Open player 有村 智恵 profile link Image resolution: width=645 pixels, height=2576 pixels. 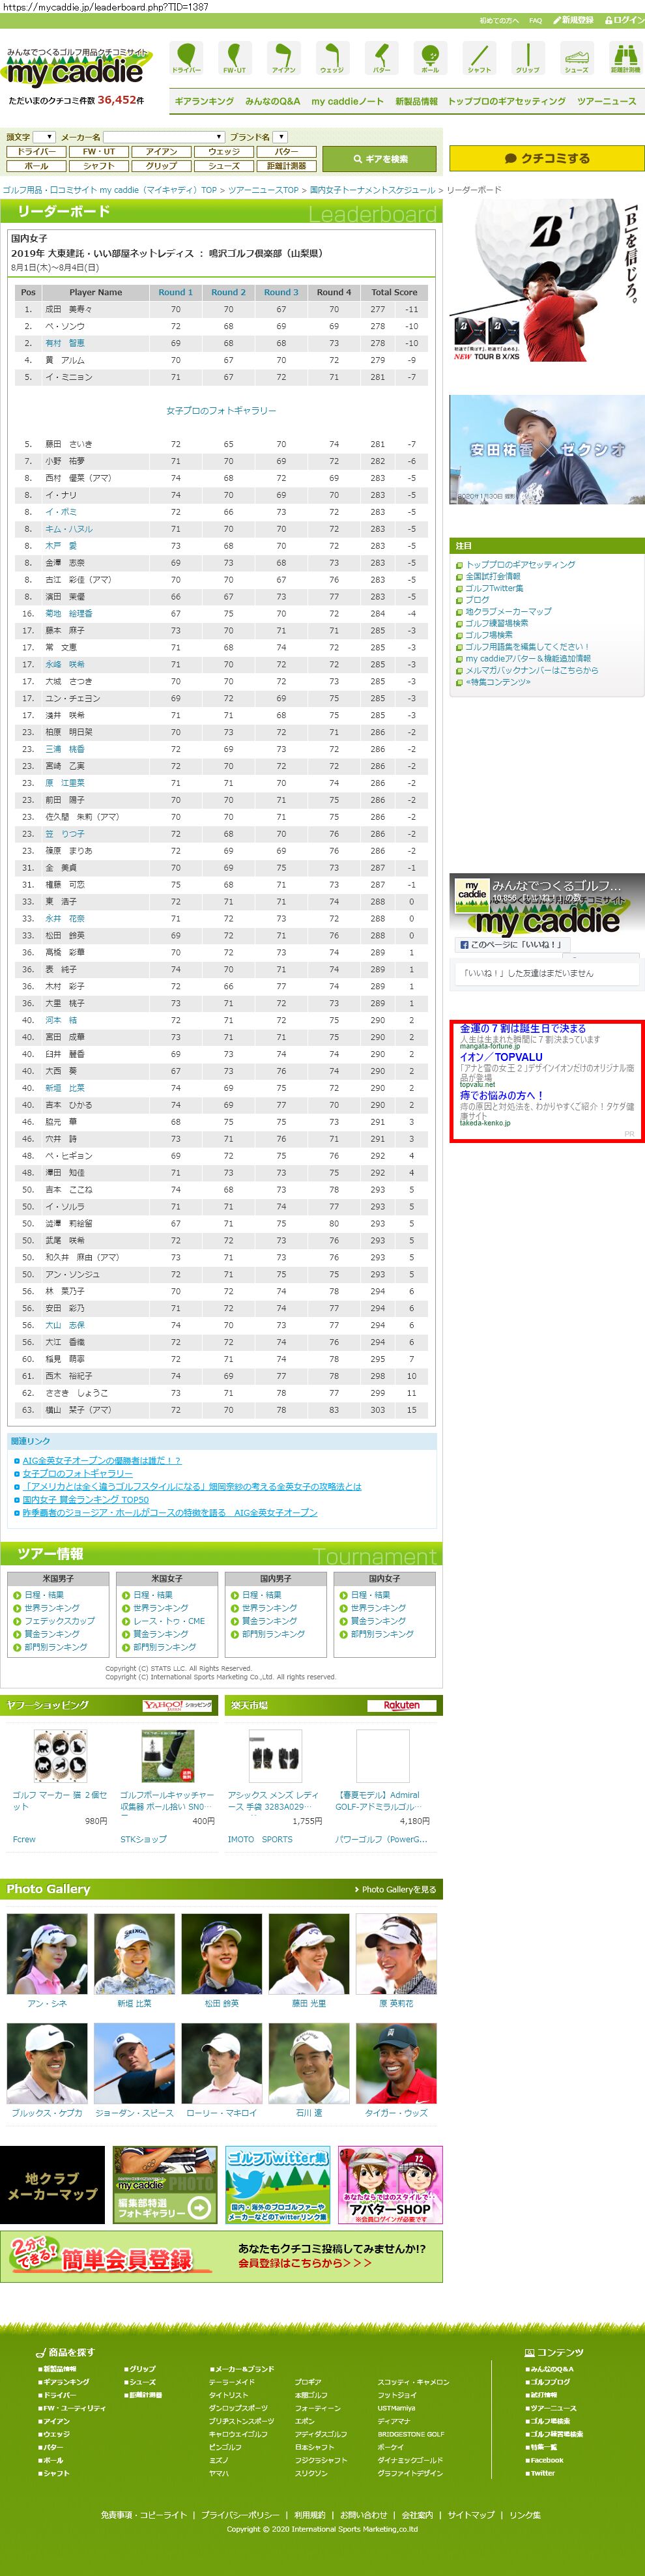(x=65, y=343)
